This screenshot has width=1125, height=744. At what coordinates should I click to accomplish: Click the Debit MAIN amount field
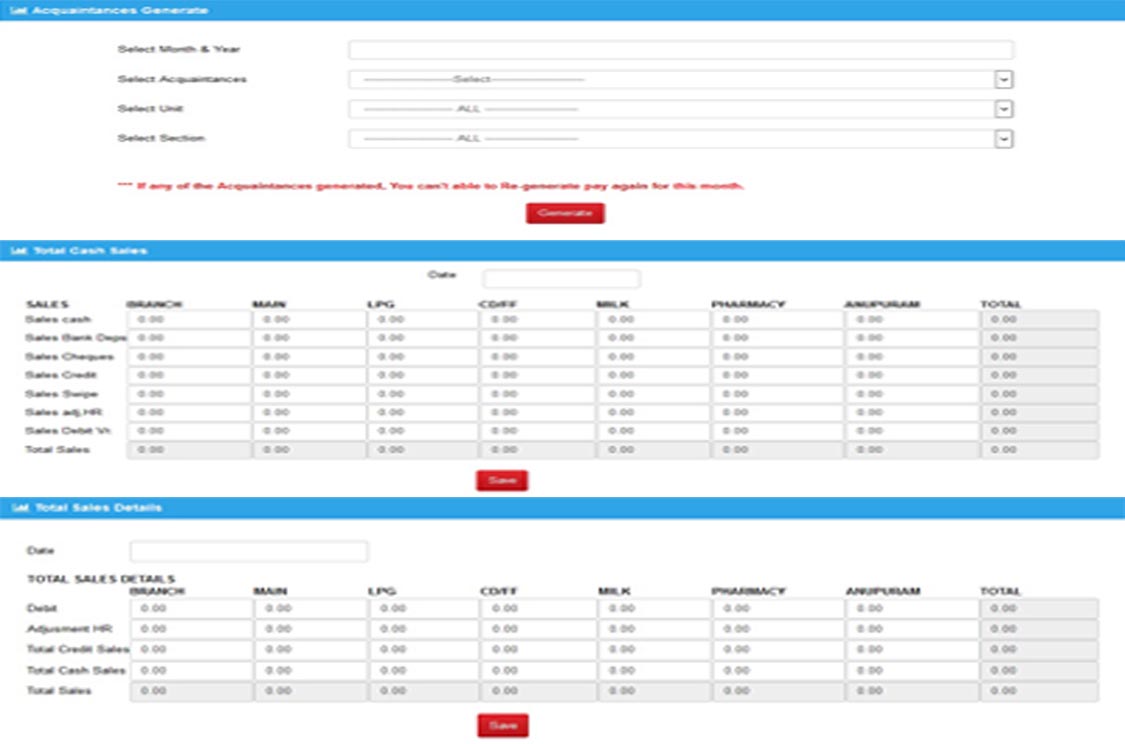309,608
